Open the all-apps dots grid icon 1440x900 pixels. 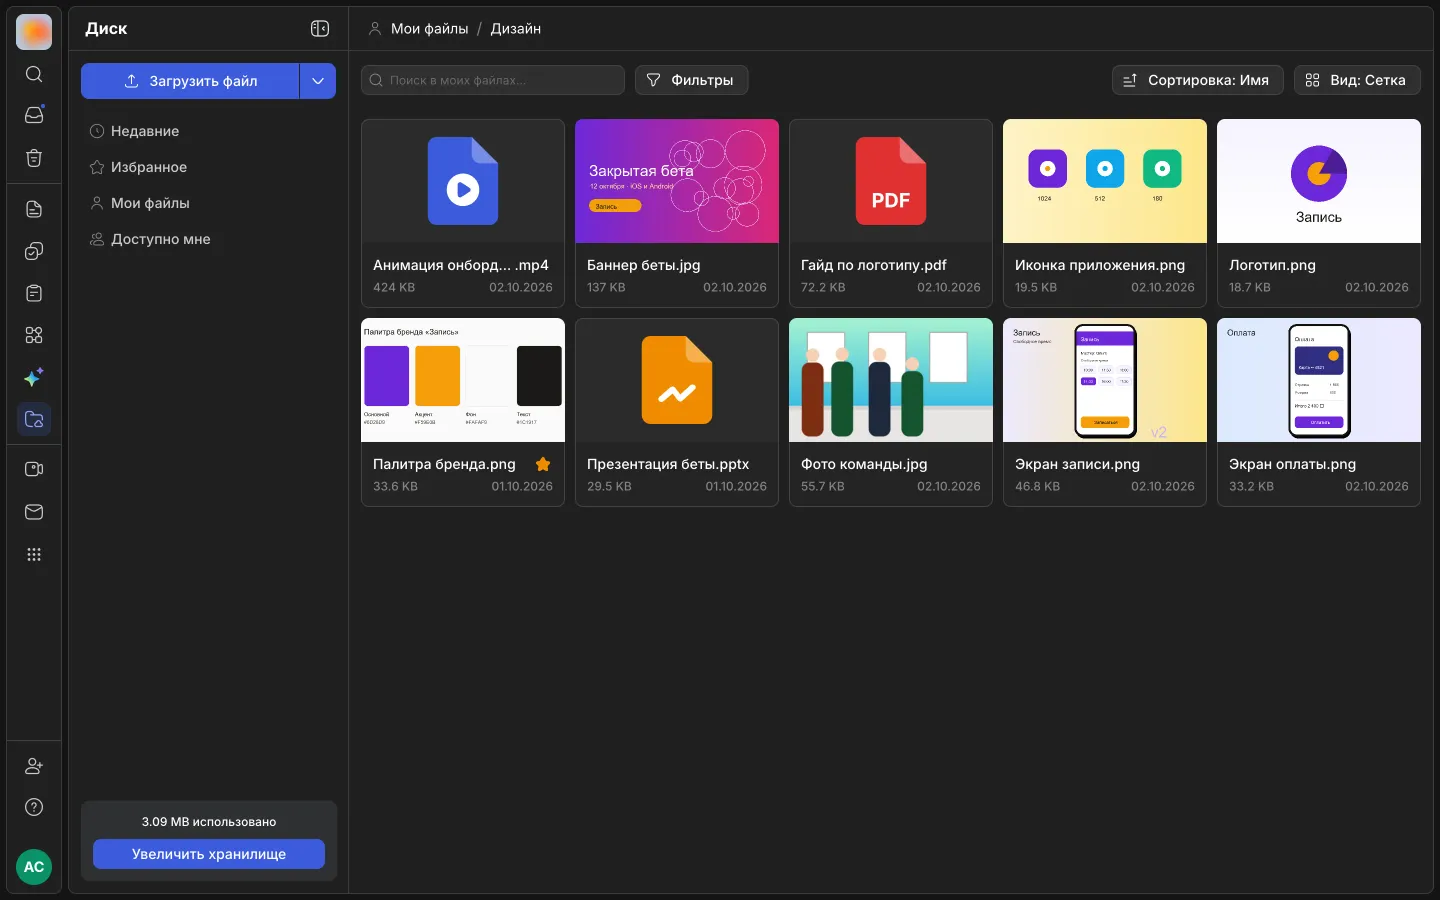click(x=34, y=554)
